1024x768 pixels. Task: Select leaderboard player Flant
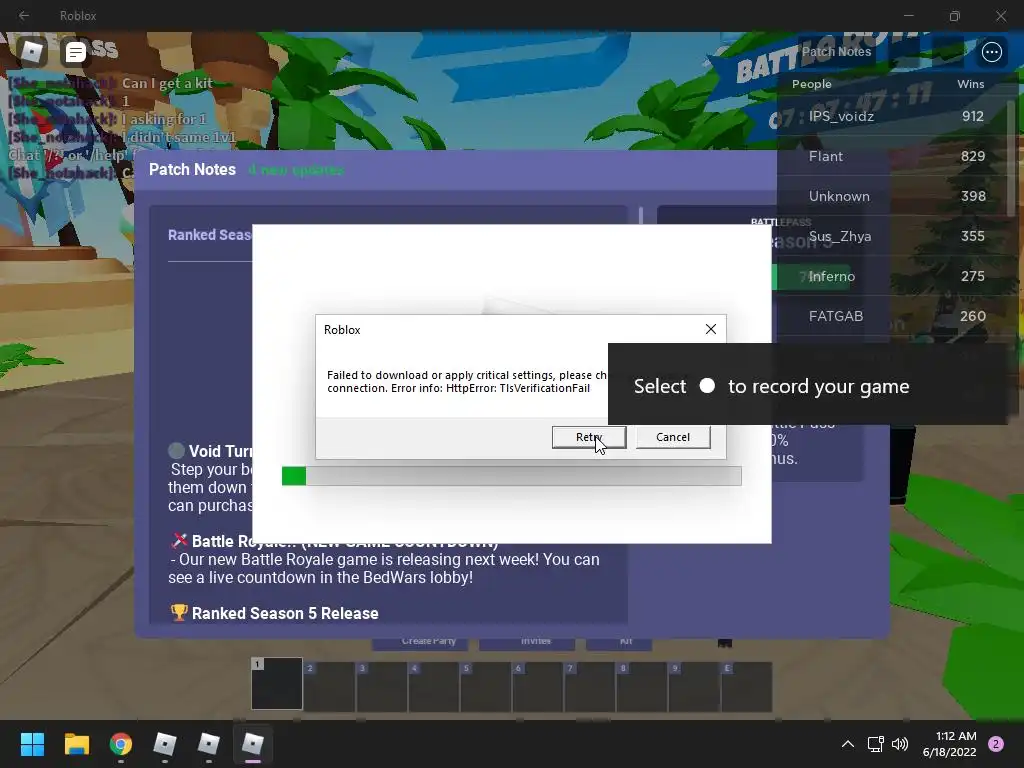tap(825, 156)
